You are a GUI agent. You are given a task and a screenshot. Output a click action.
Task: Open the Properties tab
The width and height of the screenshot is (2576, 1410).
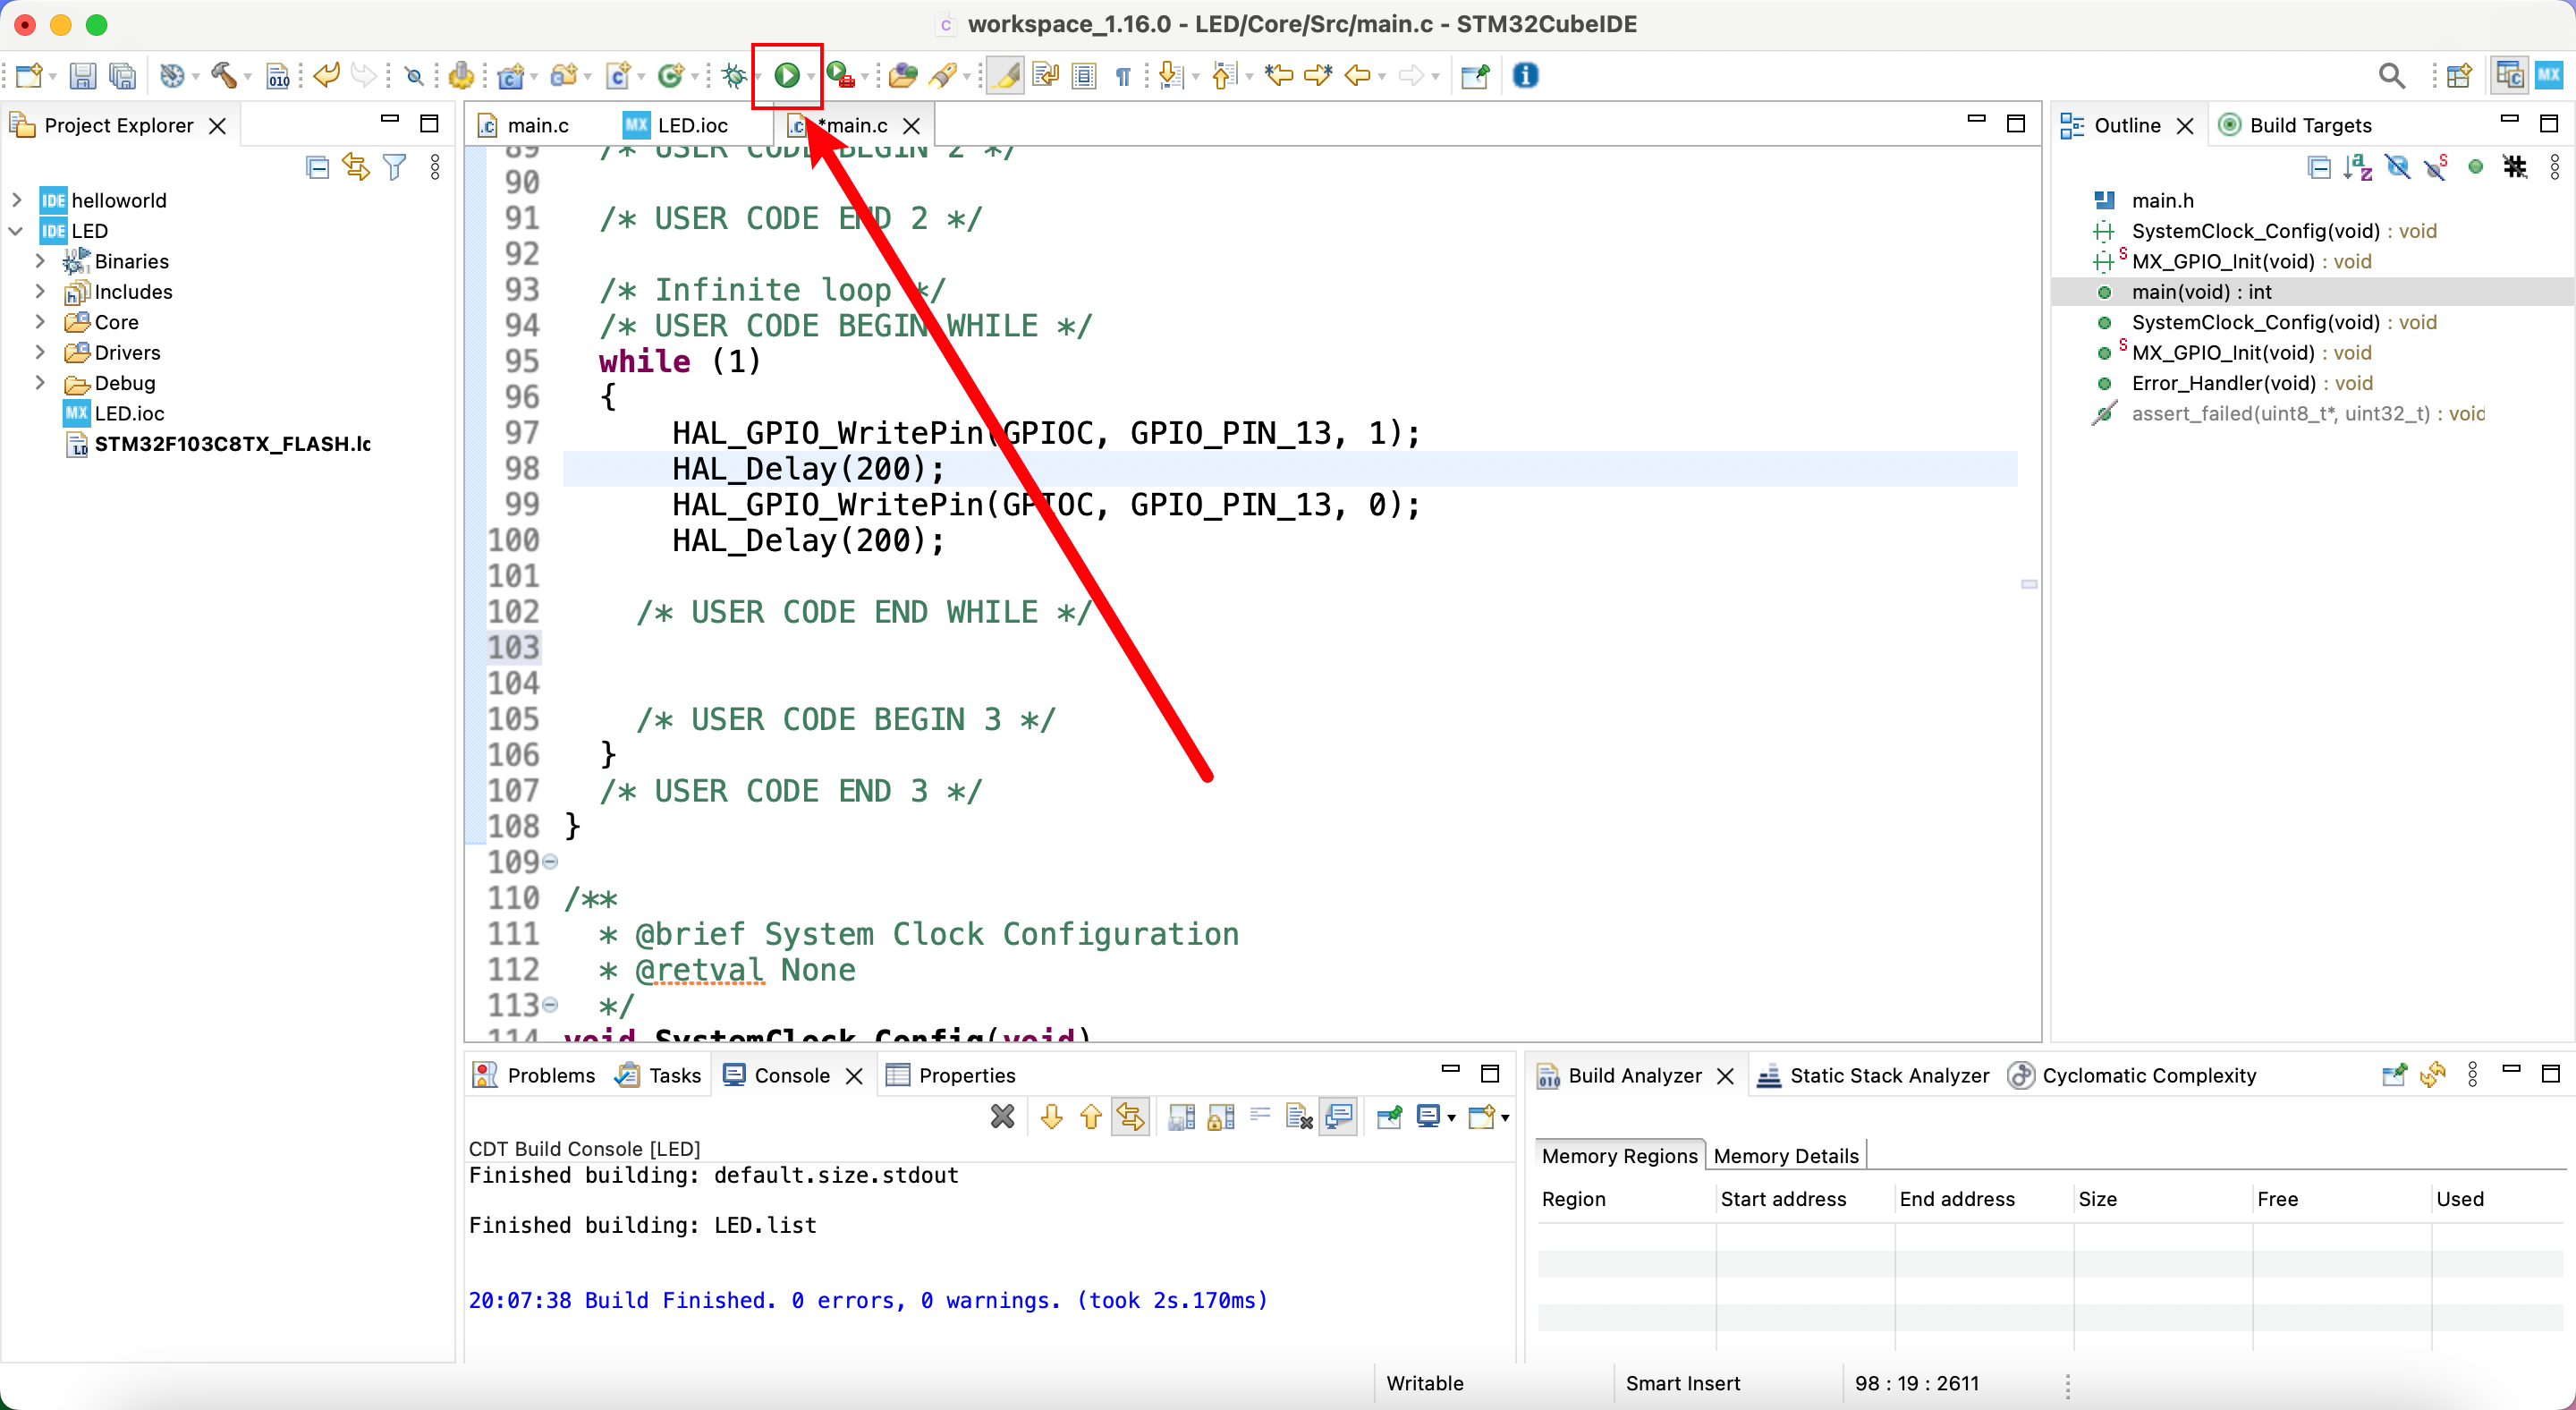pyautogui.click(x=951, y=1075)
